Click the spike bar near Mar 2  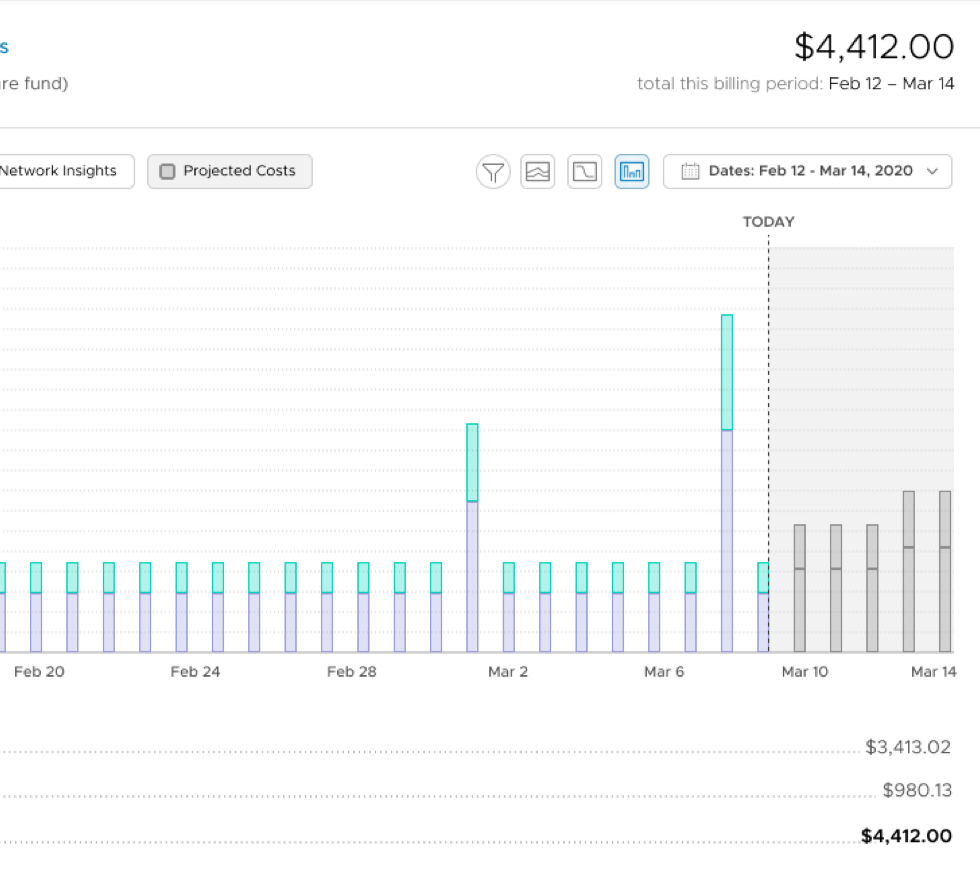[x=472, y=538]
